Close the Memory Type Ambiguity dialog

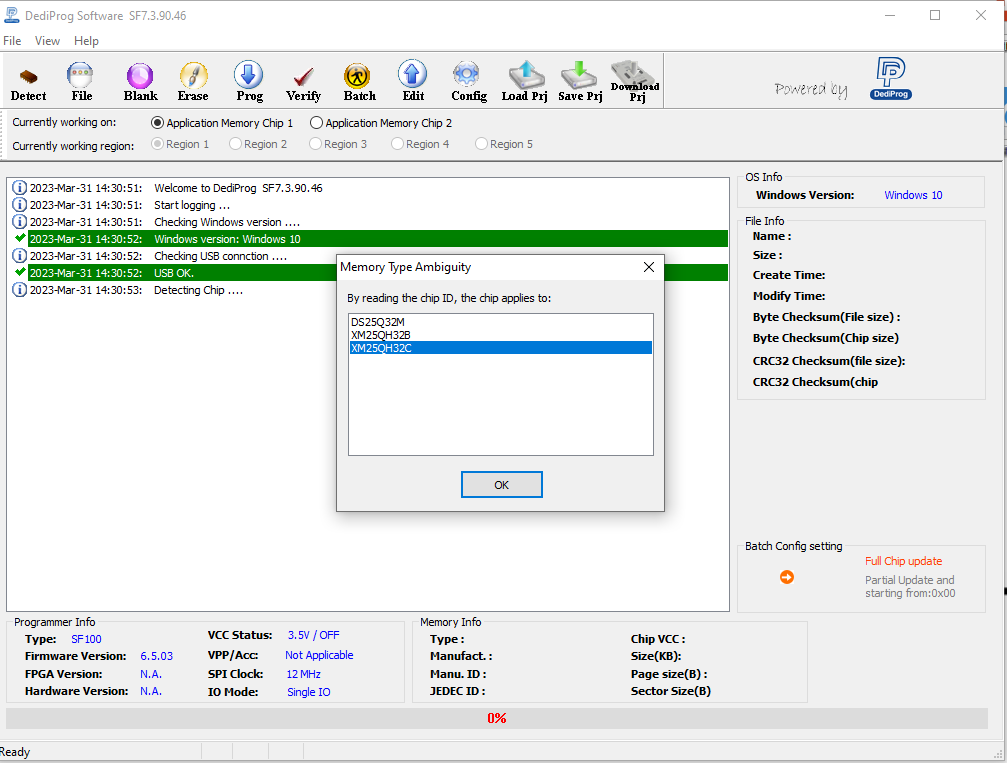(649, 267)
